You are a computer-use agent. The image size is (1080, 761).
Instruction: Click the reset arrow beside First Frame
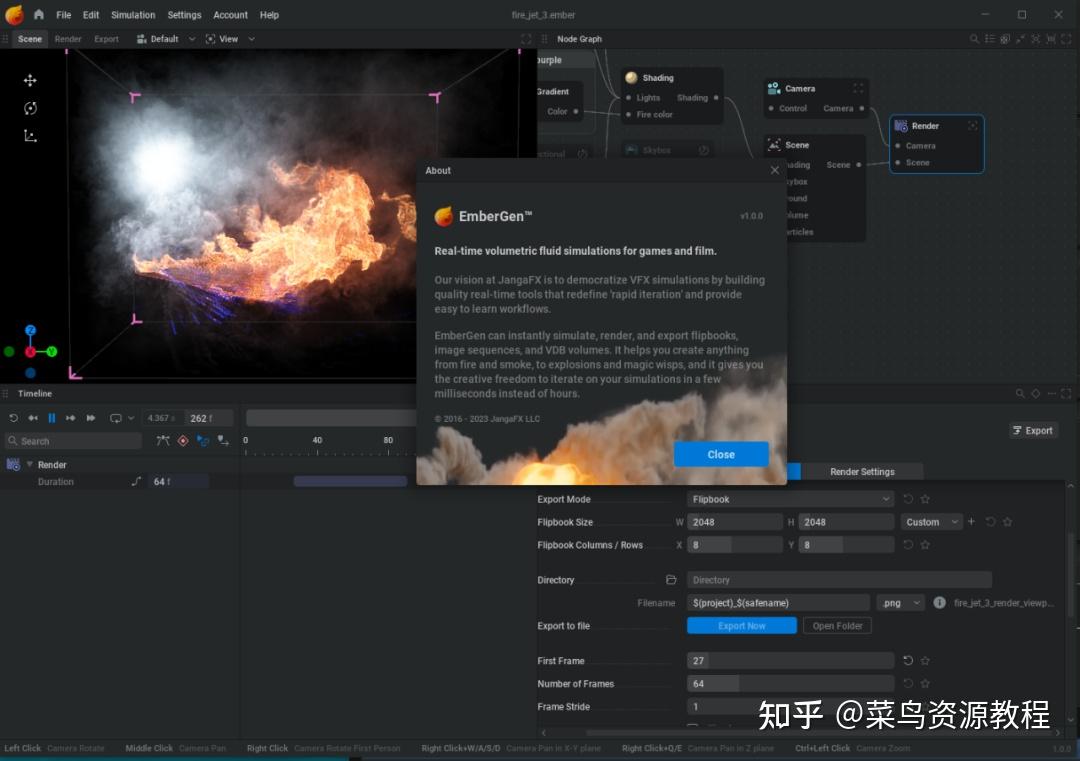pos(907,660)
